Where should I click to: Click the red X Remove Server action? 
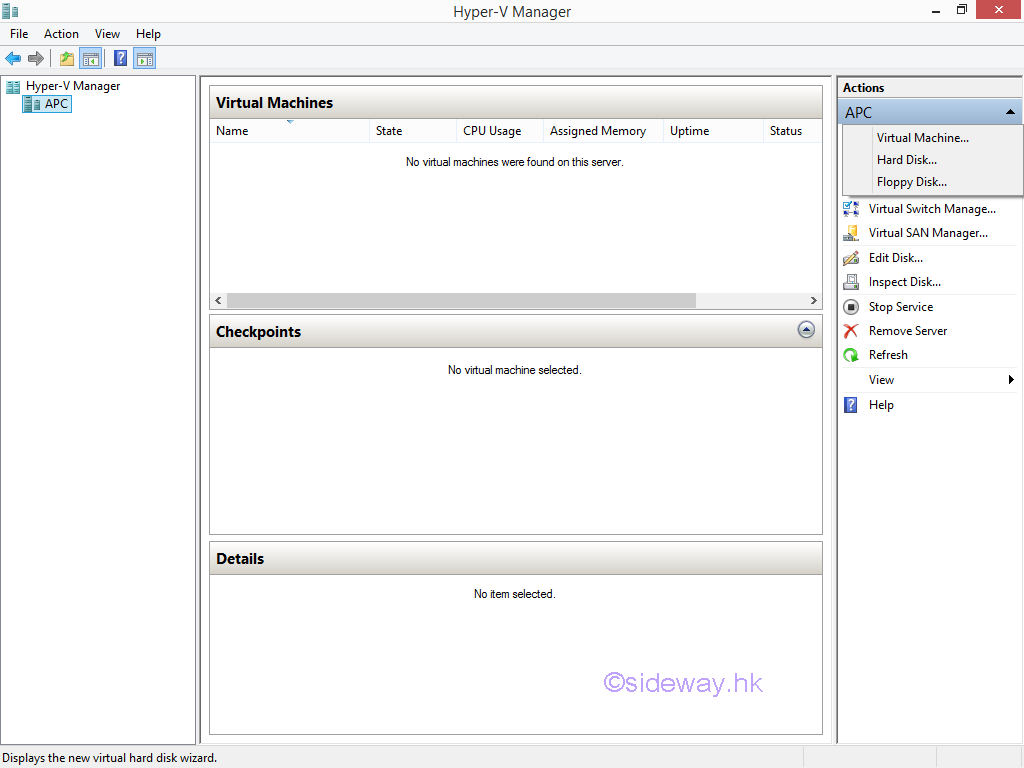tap(851, 331)
